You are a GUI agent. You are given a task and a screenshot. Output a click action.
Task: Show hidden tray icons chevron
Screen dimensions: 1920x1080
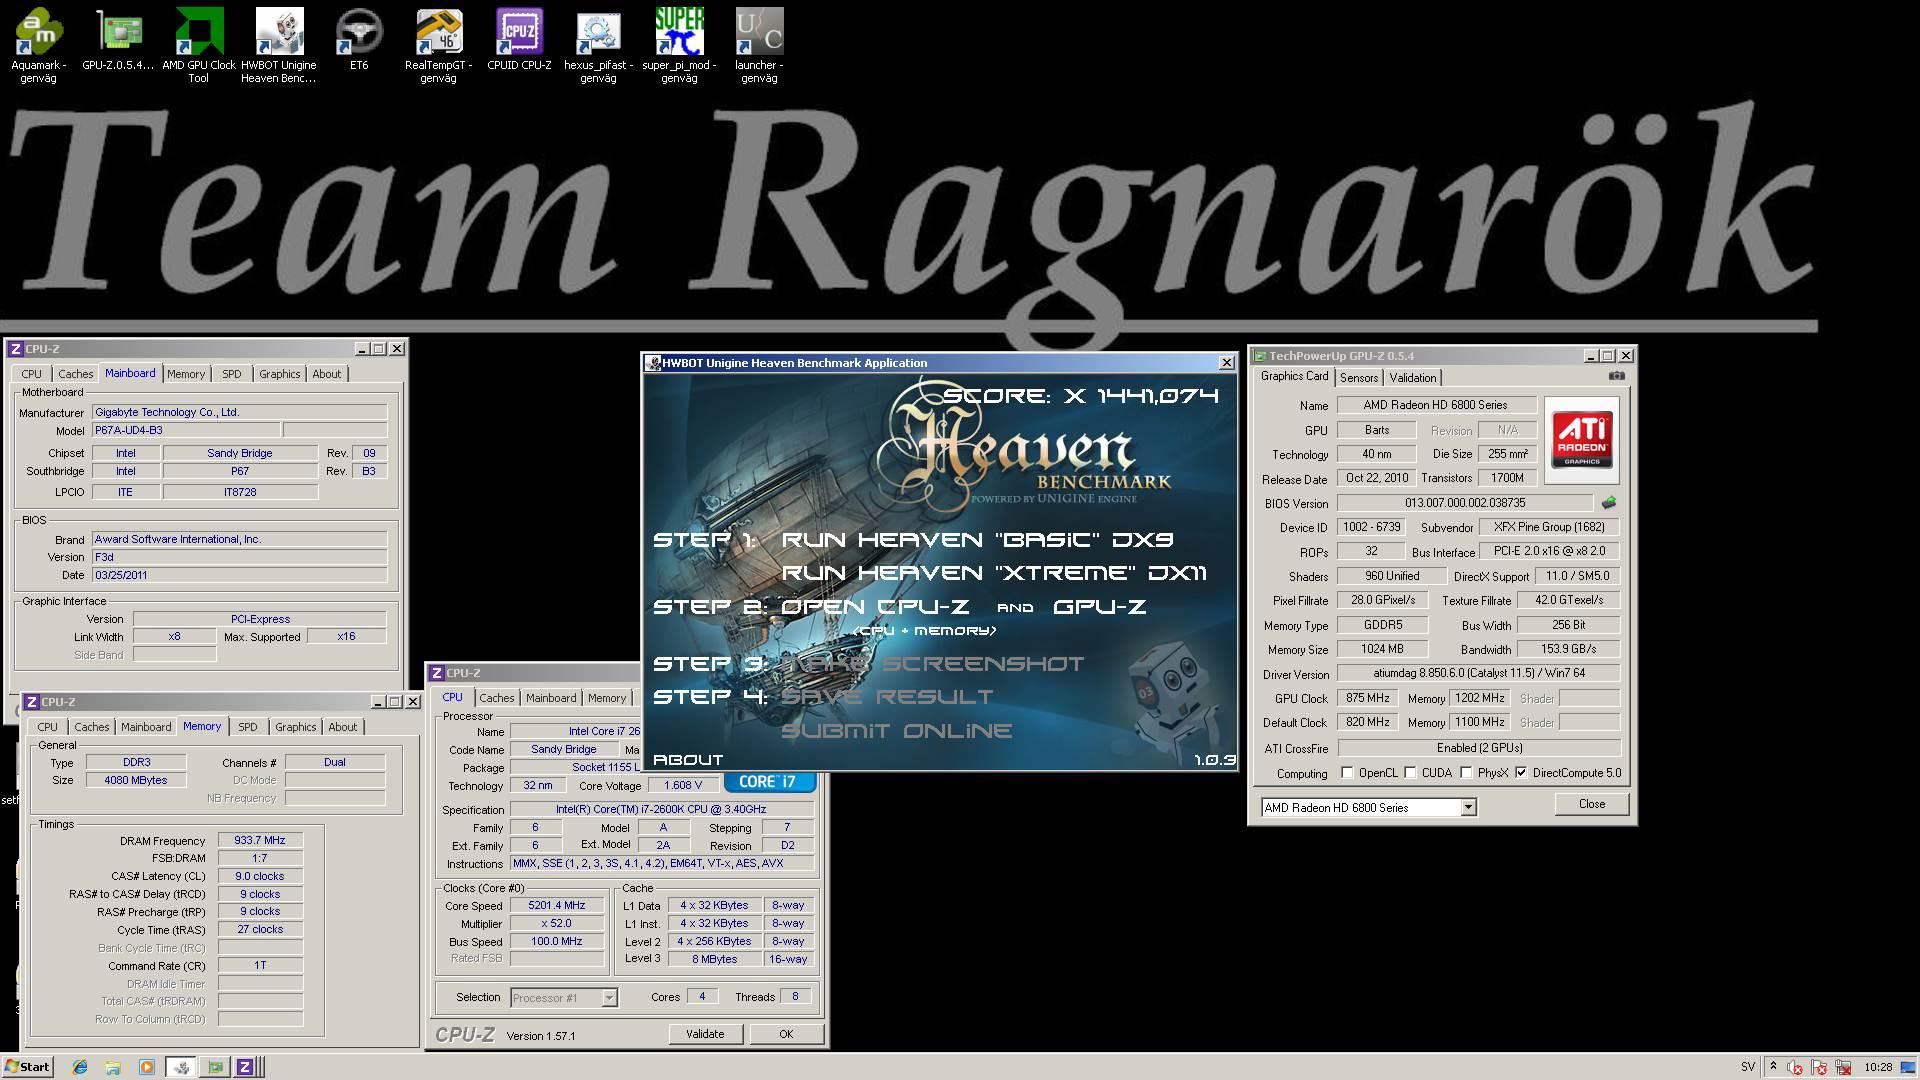(1773, 1067)
